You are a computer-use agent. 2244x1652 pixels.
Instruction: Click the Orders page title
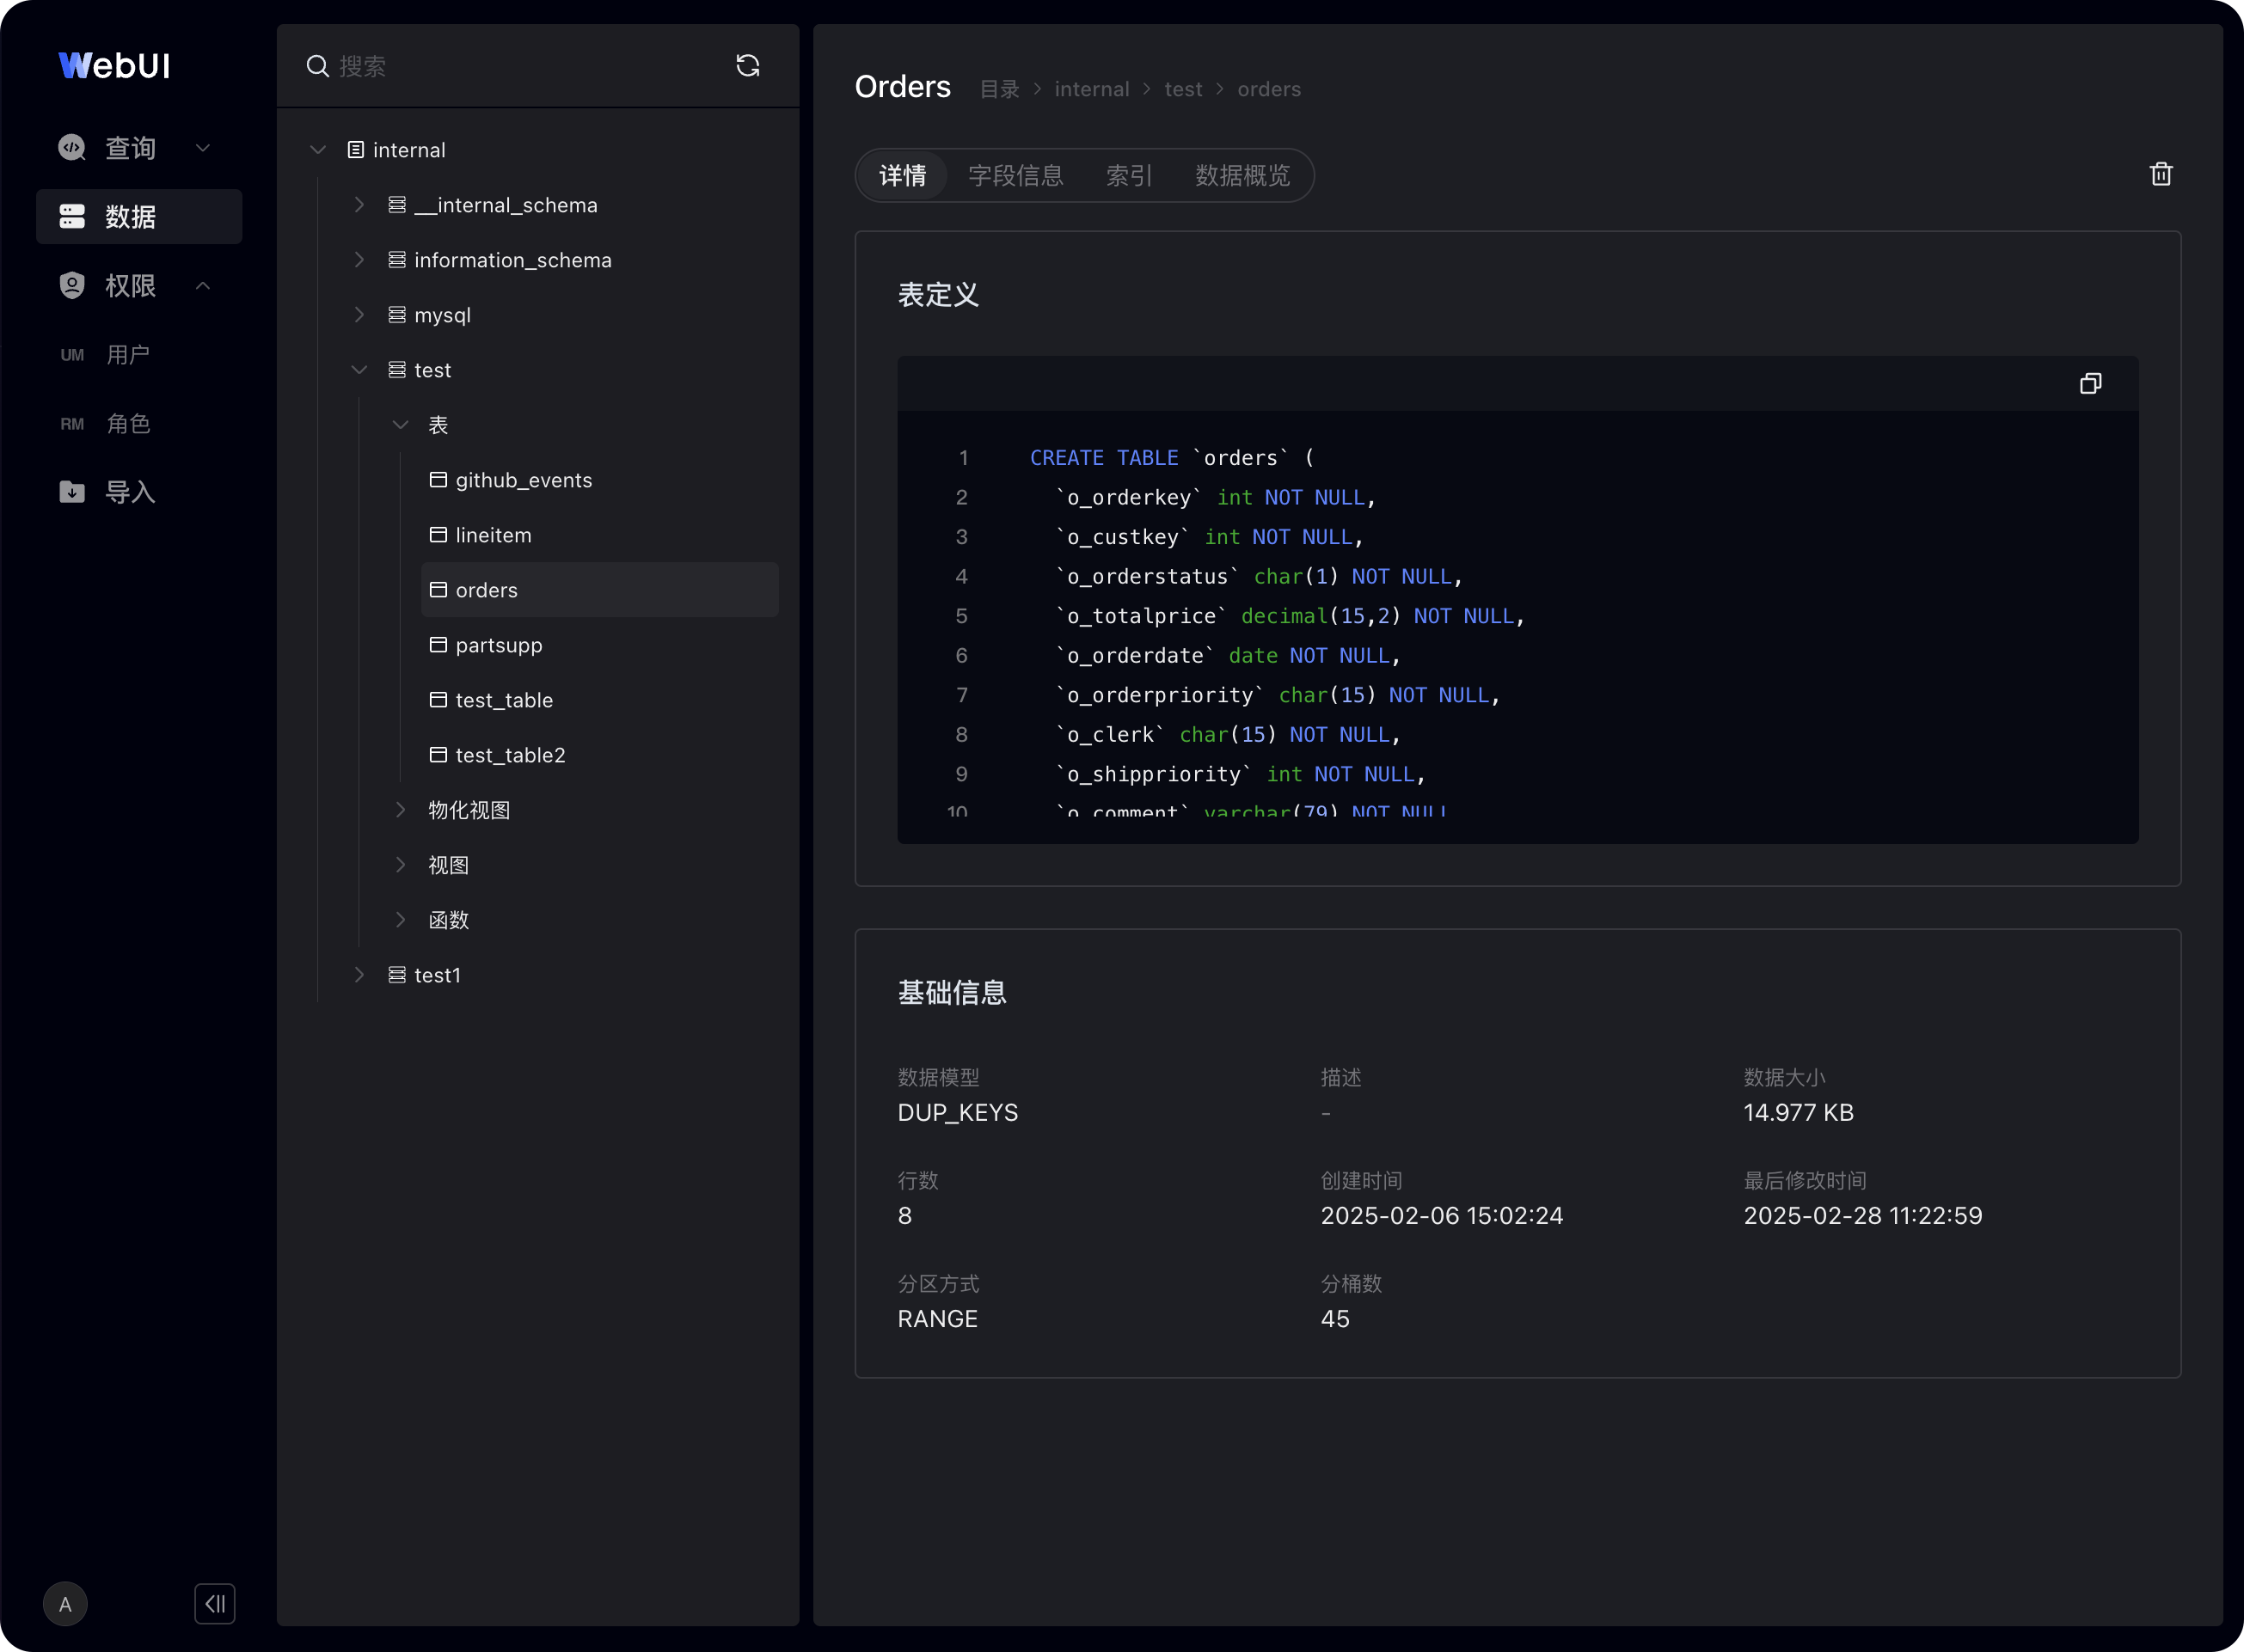point(902,87)
